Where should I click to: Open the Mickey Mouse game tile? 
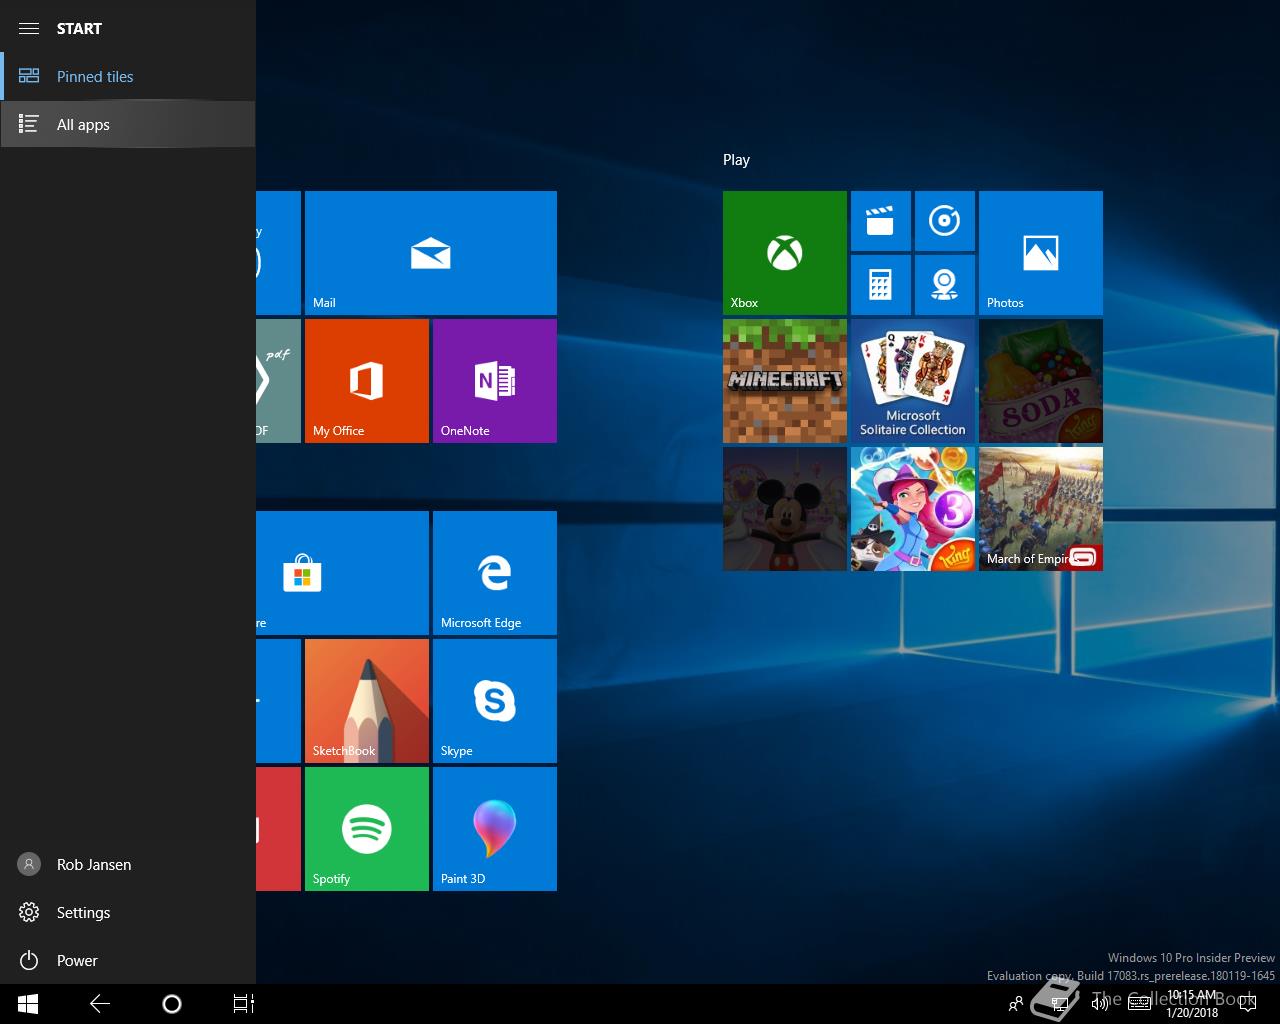[x=785, y=509]
